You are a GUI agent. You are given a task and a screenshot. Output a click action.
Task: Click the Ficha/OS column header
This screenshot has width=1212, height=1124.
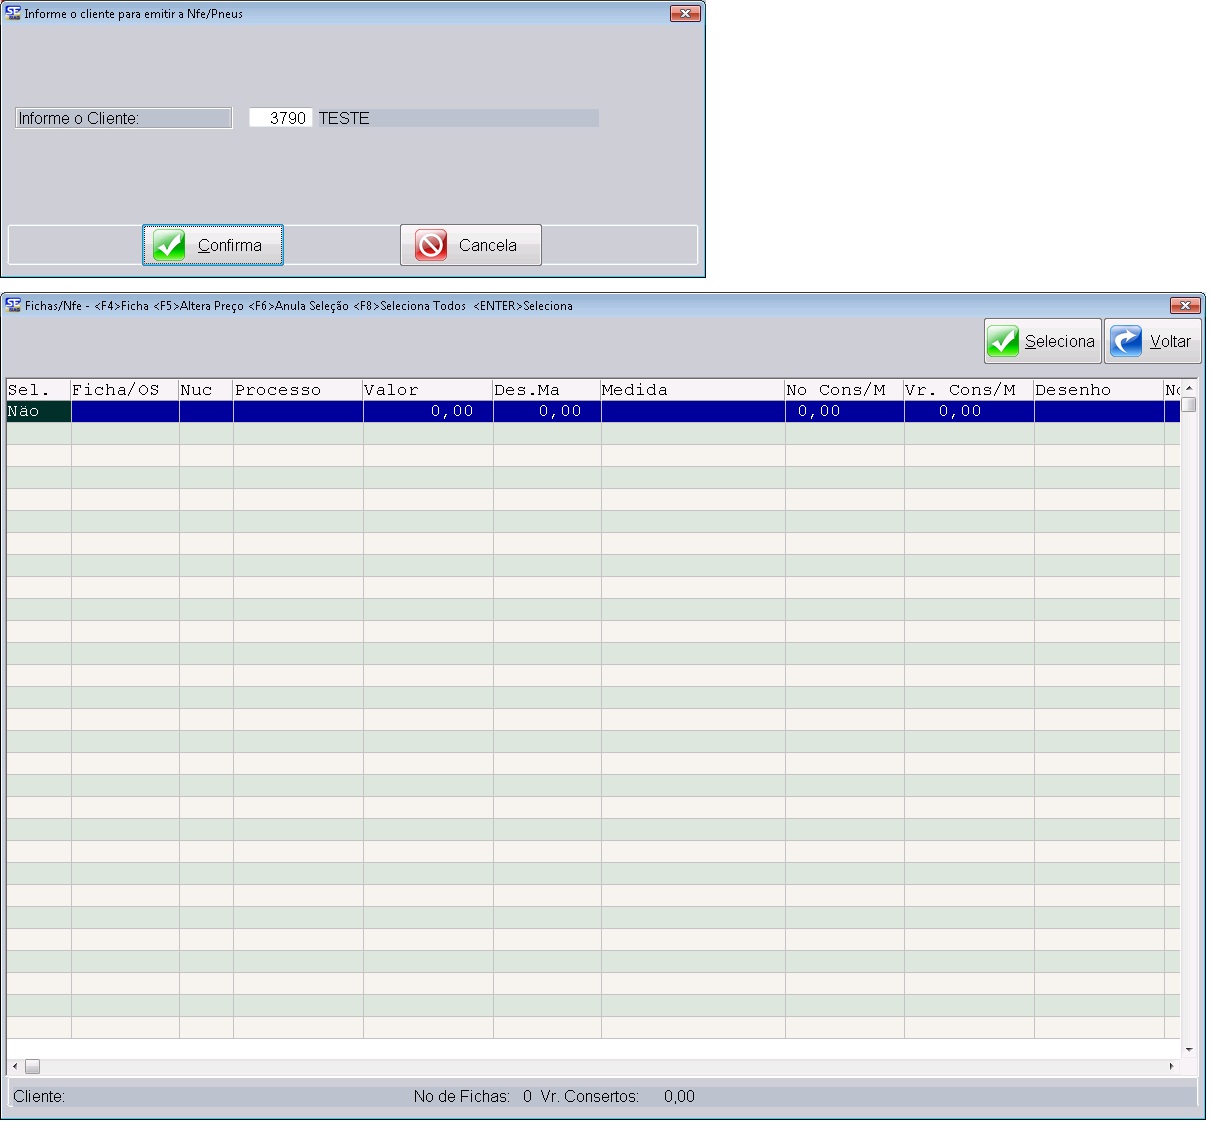(124, 390)
